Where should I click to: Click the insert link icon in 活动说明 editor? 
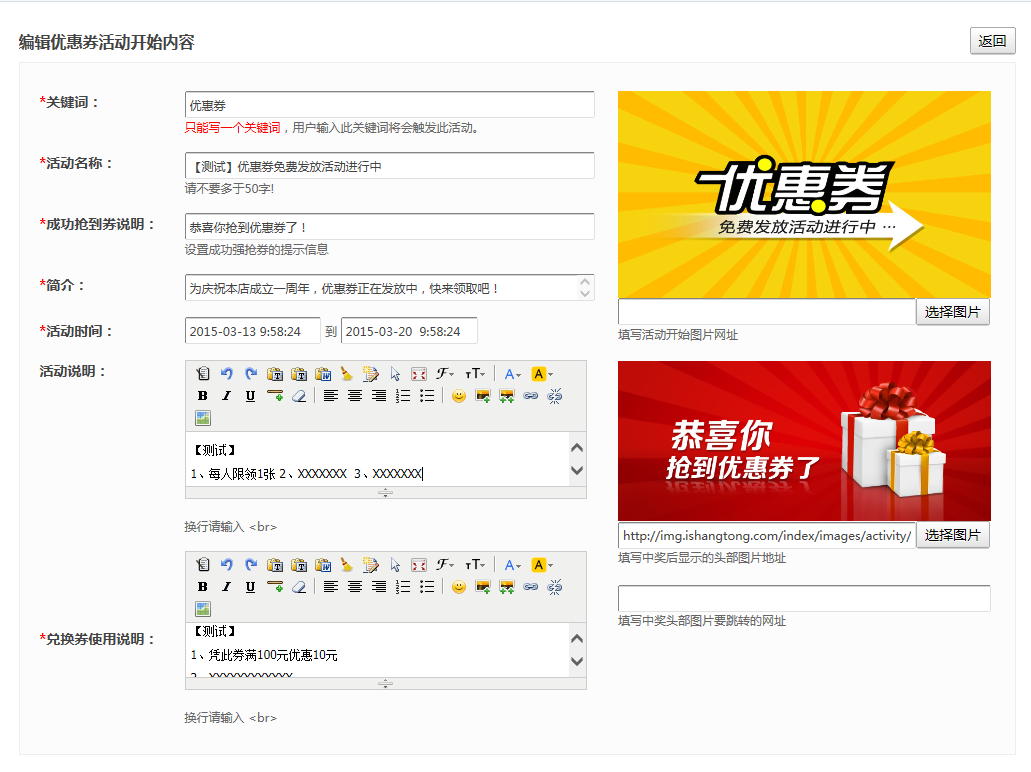coord(531,396)
